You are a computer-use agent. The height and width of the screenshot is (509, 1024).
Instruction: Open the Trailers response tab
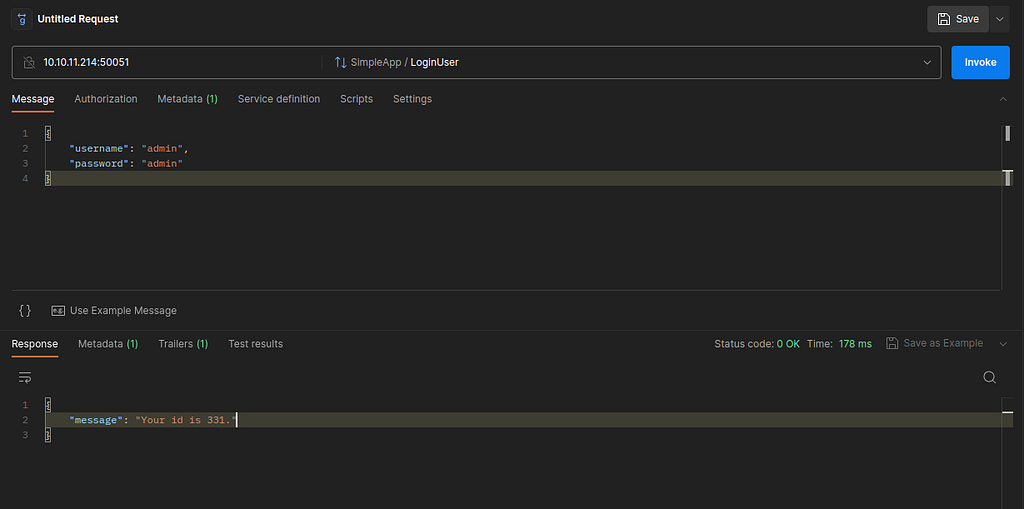pos(183,344)
